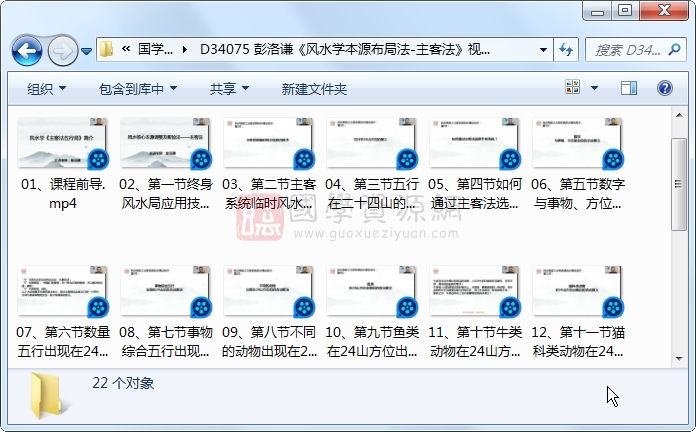The height and width of the screenshot is (432, 696).
Task: Click the vertical scrollbar thumb
Action: 679,184
